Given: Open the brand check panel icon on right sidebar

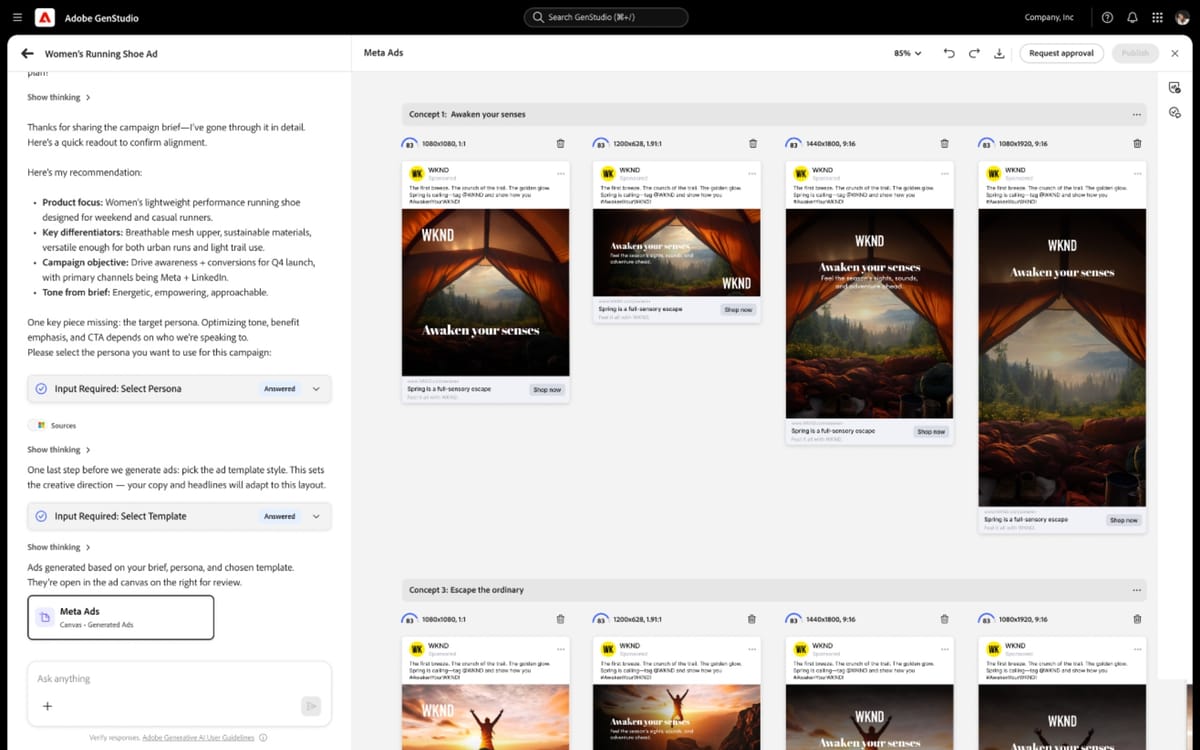Looking at the screenshot, I should pyautogui.click(x=1175, y=88).
